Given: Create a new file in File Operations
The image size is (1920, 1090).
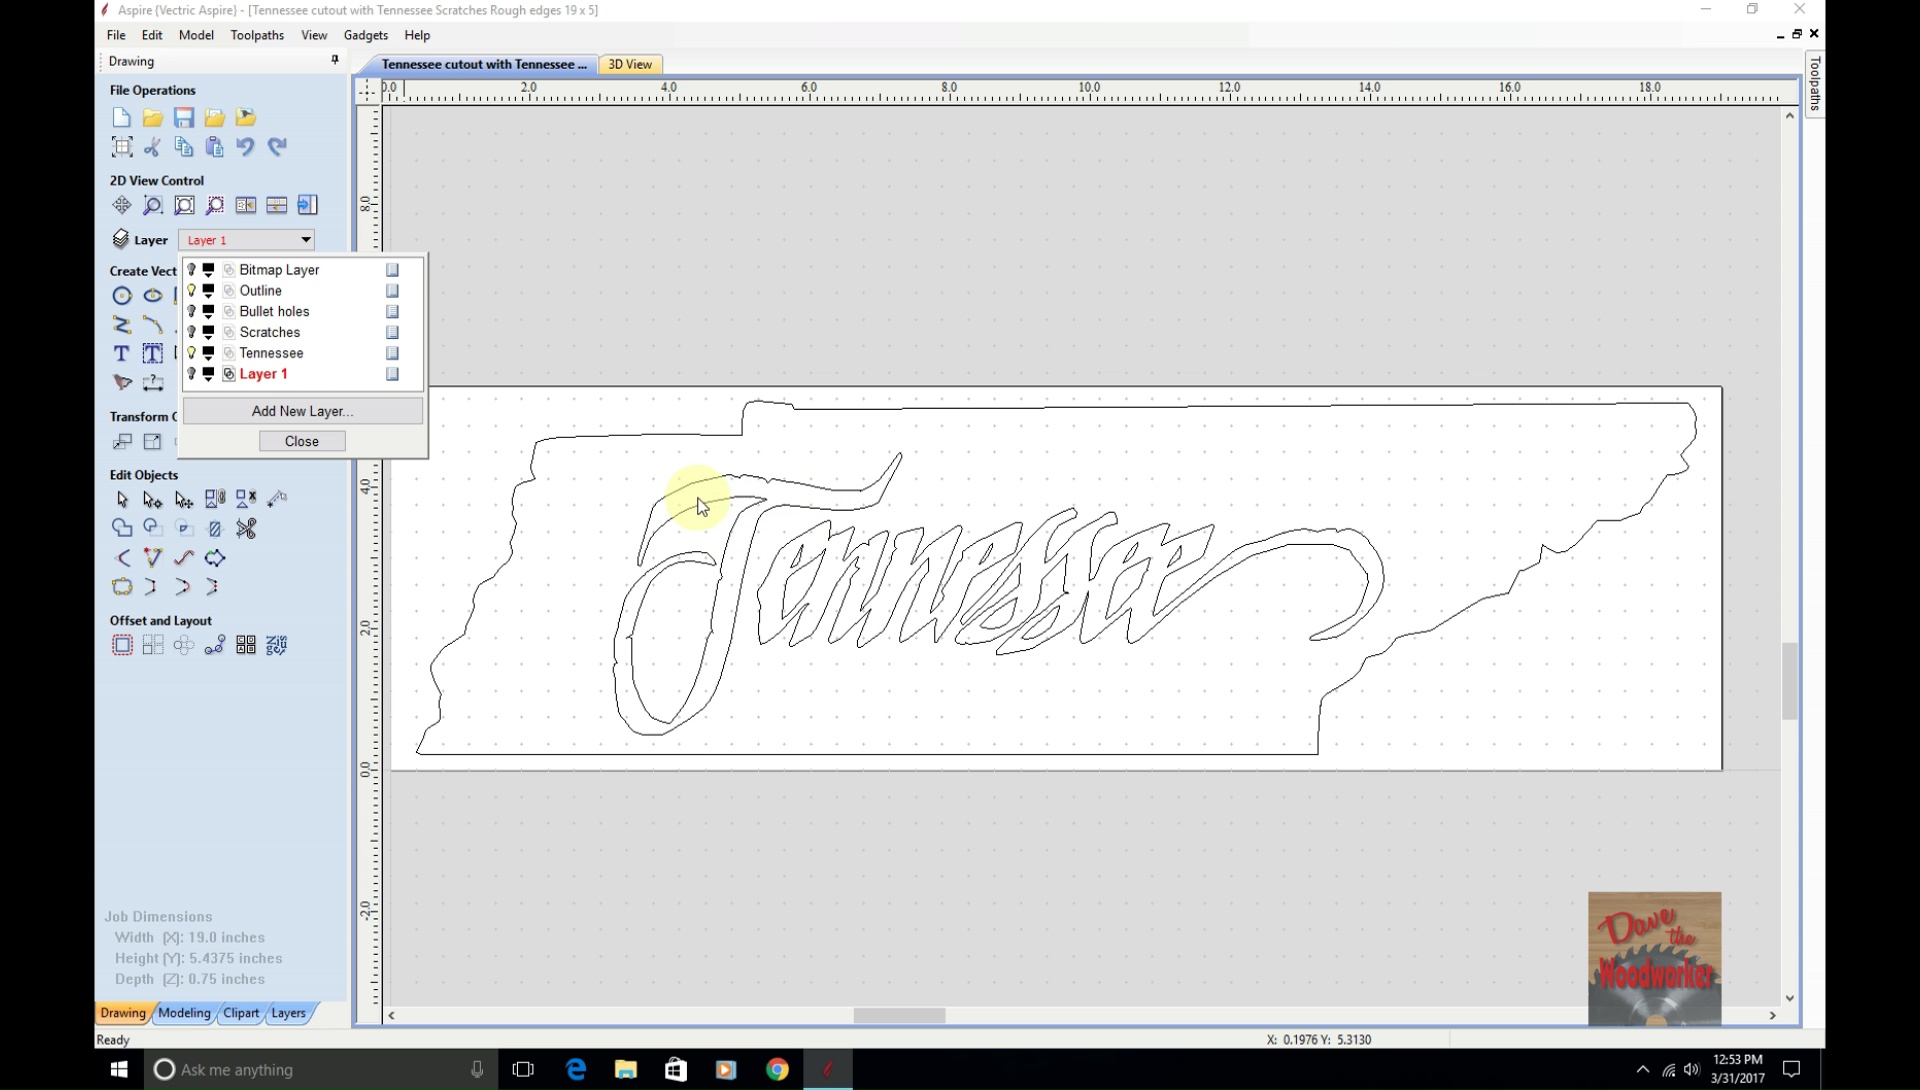Looking at the screenshot, I should (x=122, y=118).
